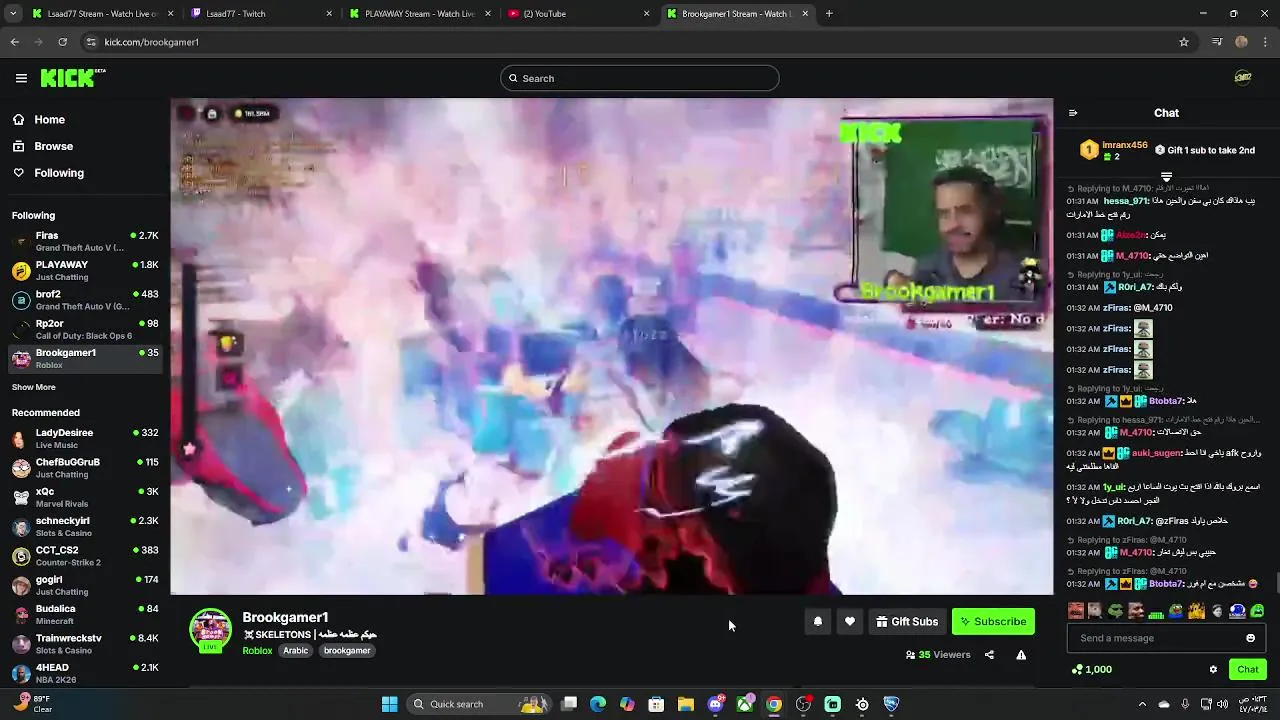The height and width of the screenshot is (720, 1280).
Task: Click the green Chat send button
Action: coord(1248,669)
